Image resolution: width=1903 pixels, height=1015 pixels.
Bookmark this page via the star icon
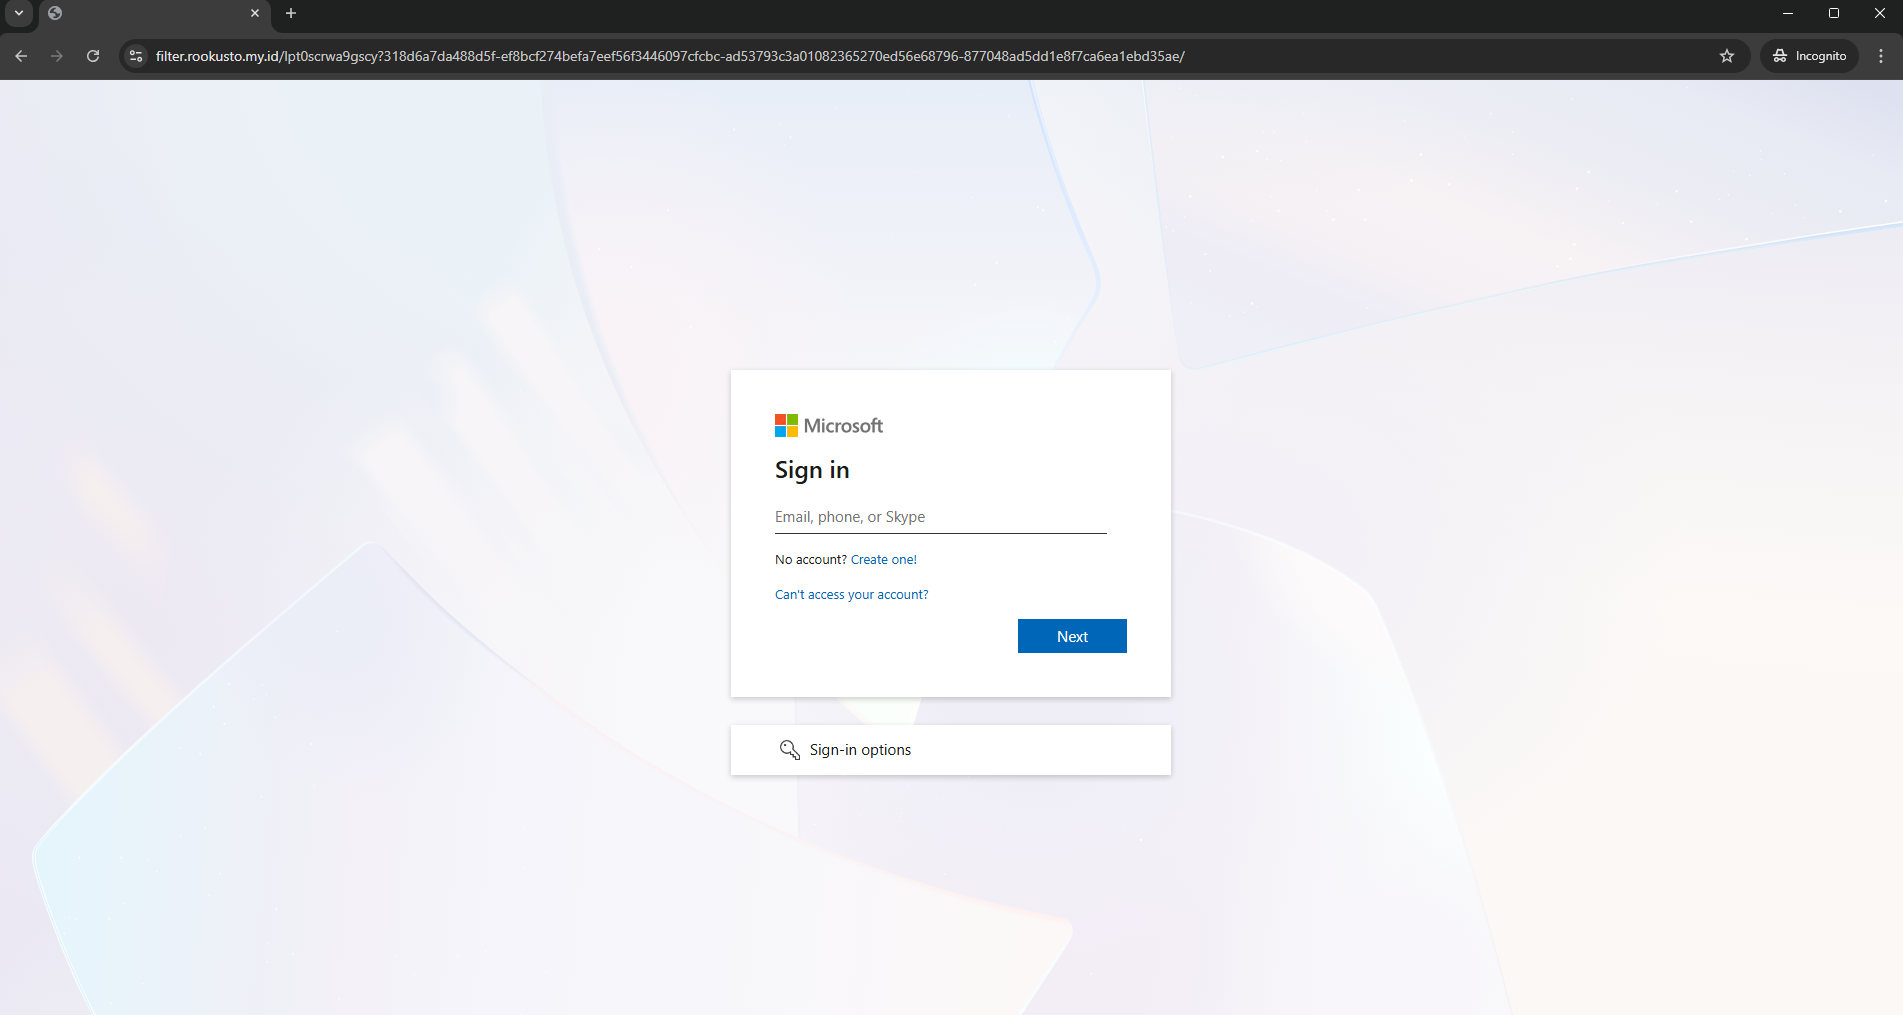click(x=1727, y=56)
